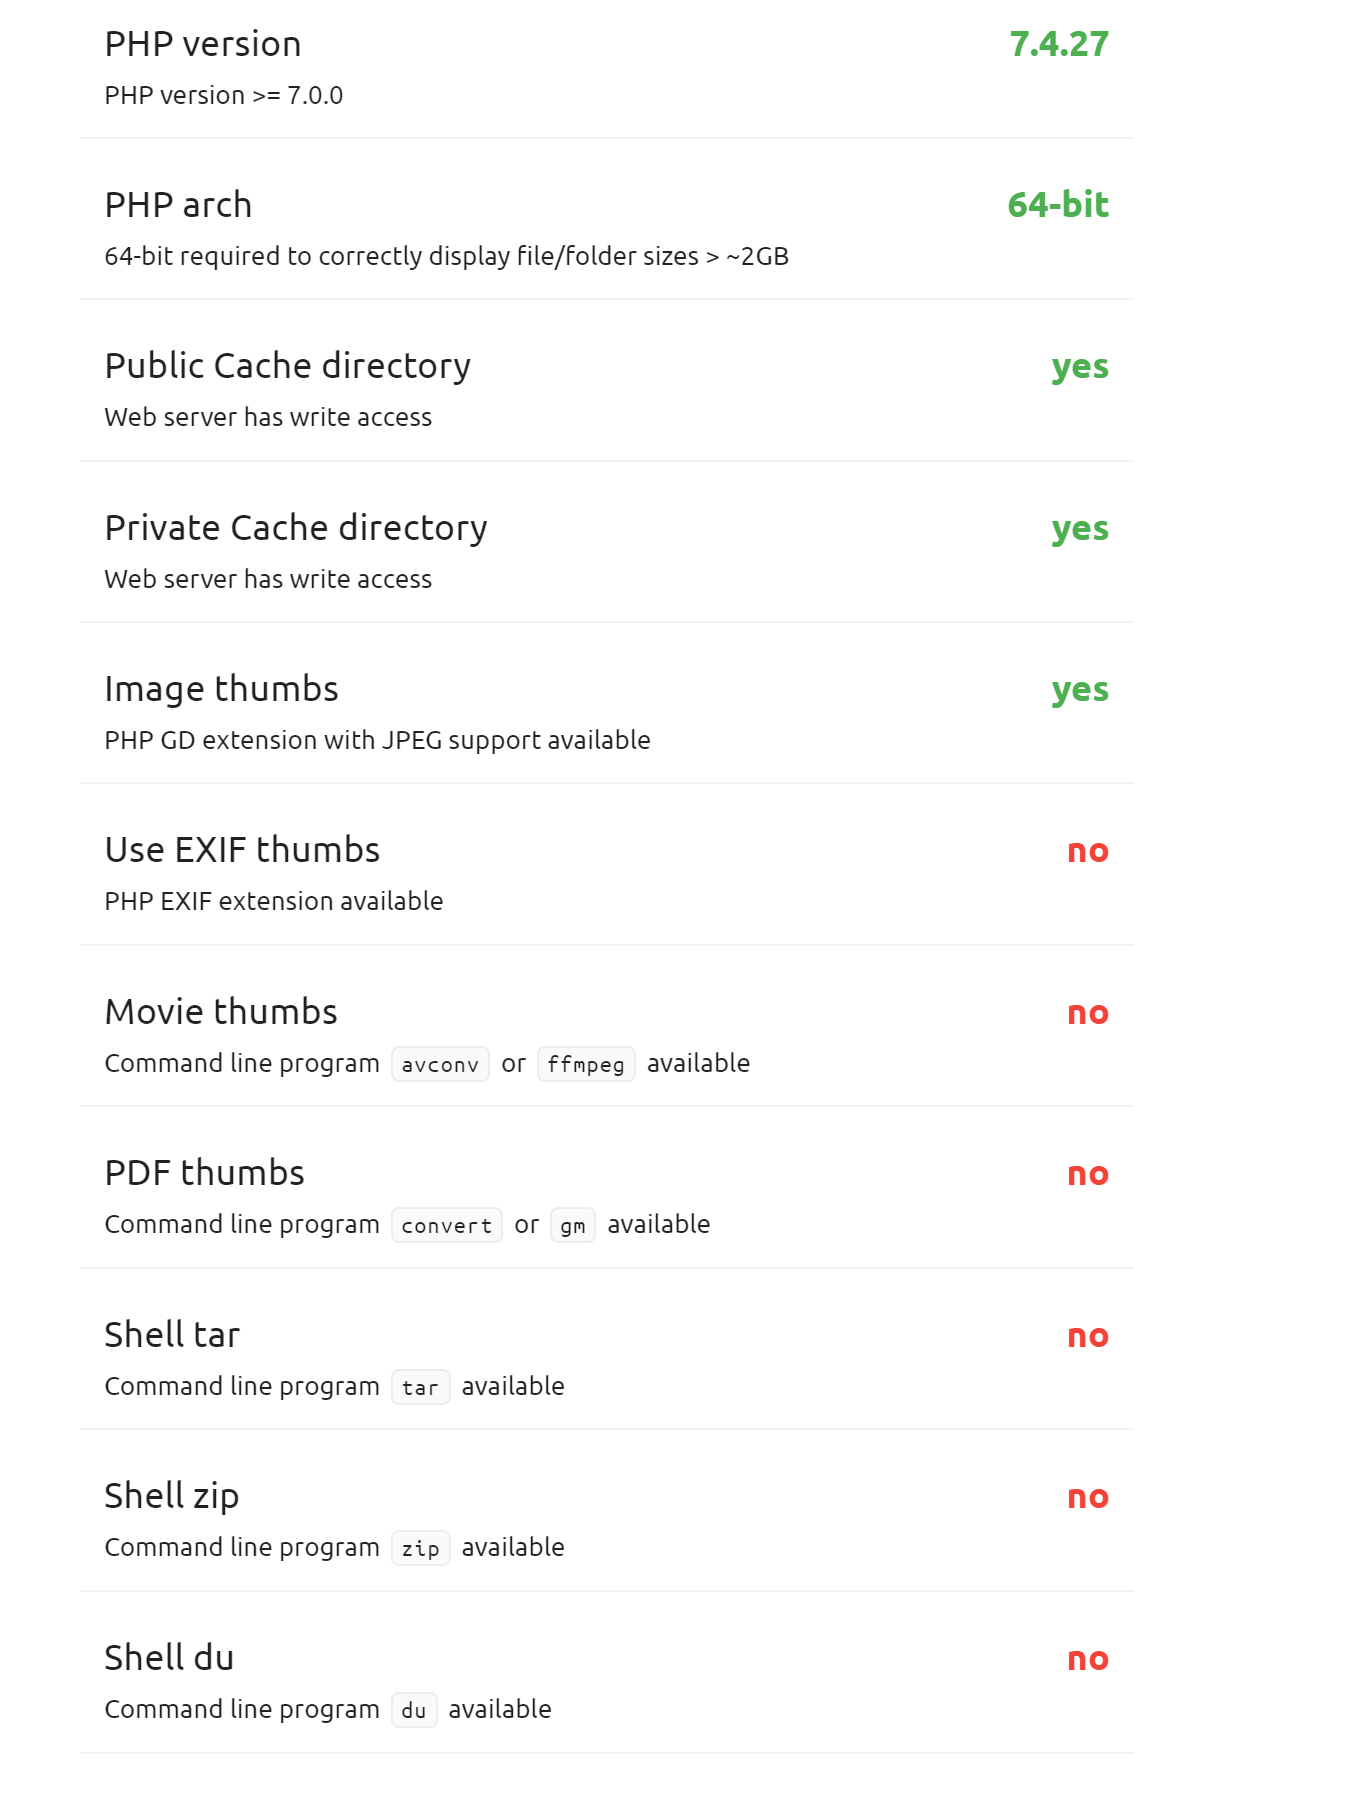Click the gm code label
The height and width of the screenshot is (1799, 1369).
tap(573, 1225)
